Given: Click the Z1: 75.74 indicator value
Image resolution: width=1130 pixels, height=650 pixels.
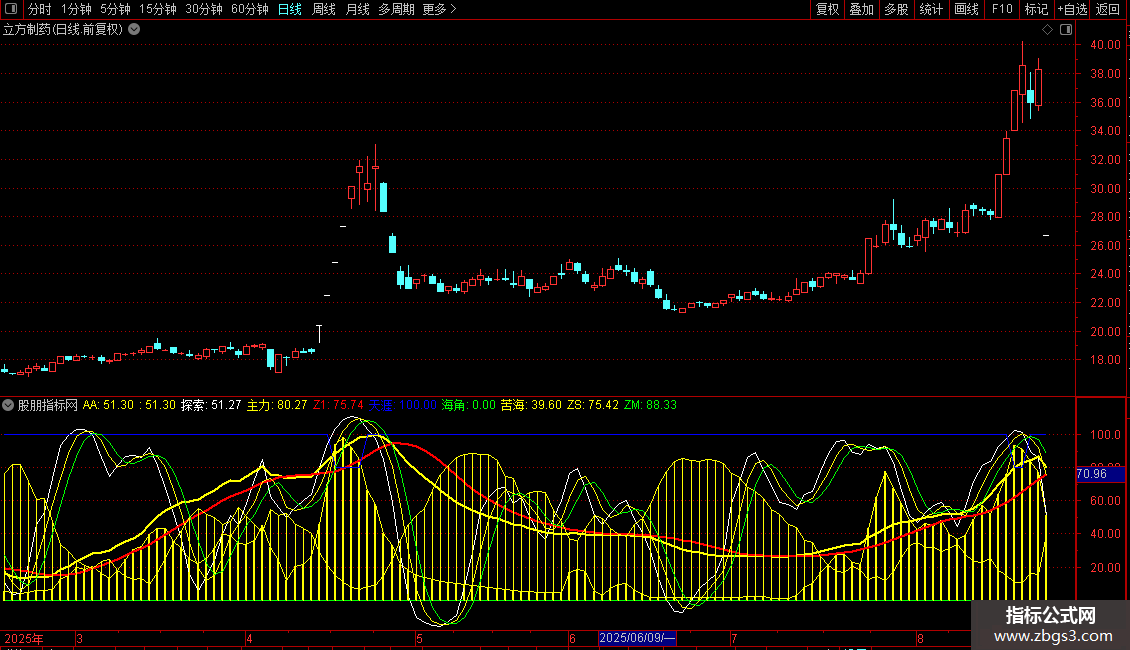Looking at the screenshot, I should pyautogui.click(x=338, y=405).
